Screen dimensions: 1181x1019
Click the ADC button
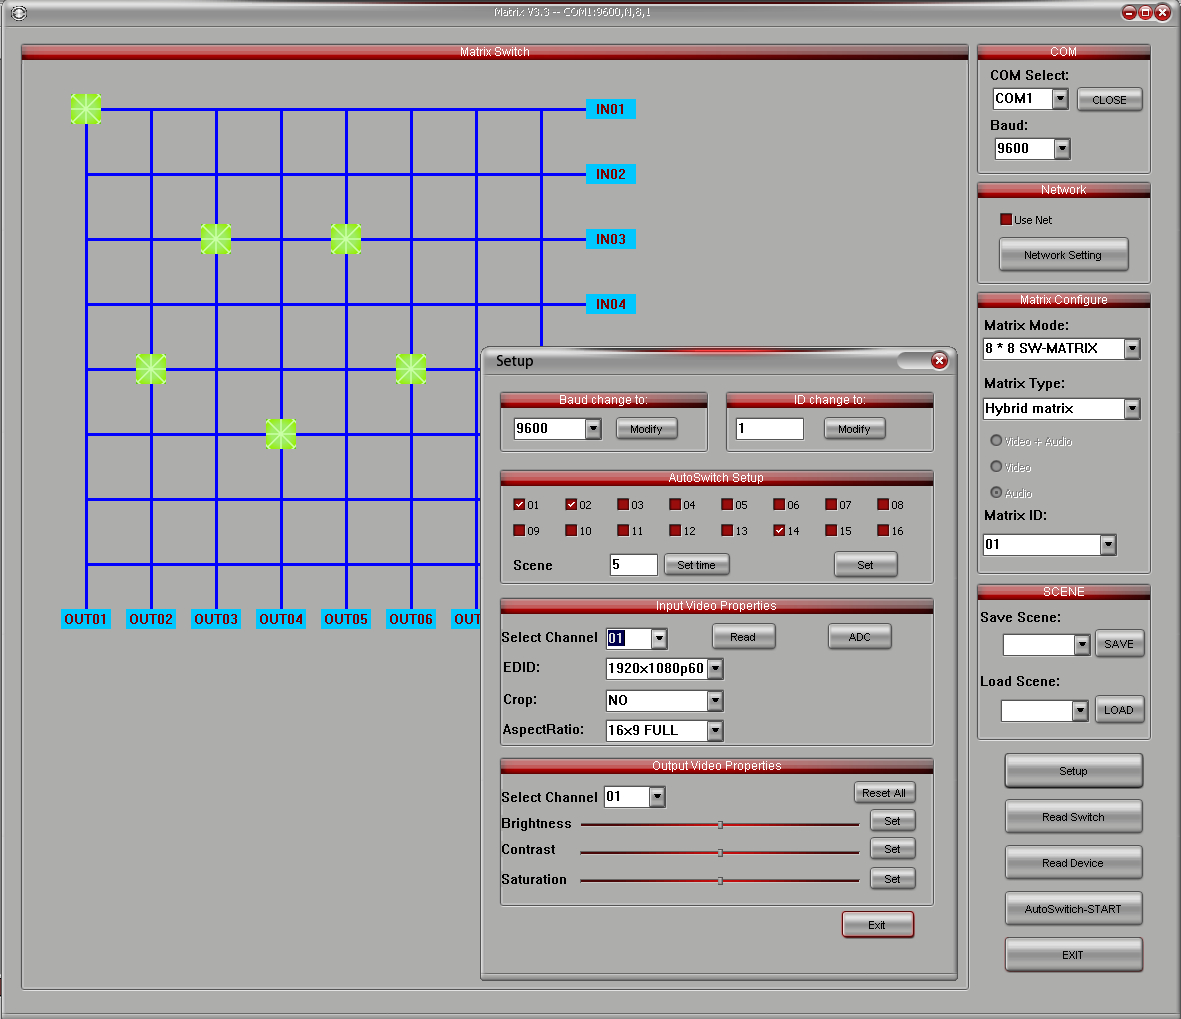click(859, 636)
